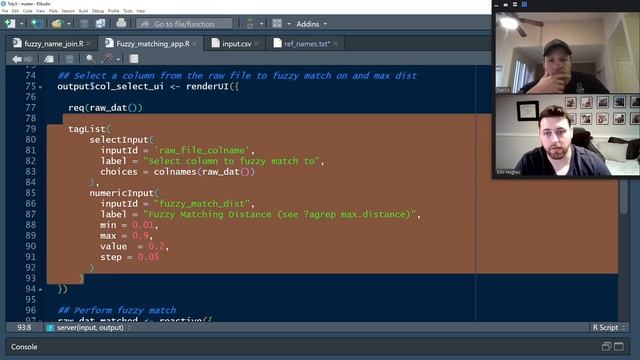Open the Profile menu
The height and width of the screenshot is (360, 640).
point(113,11)
